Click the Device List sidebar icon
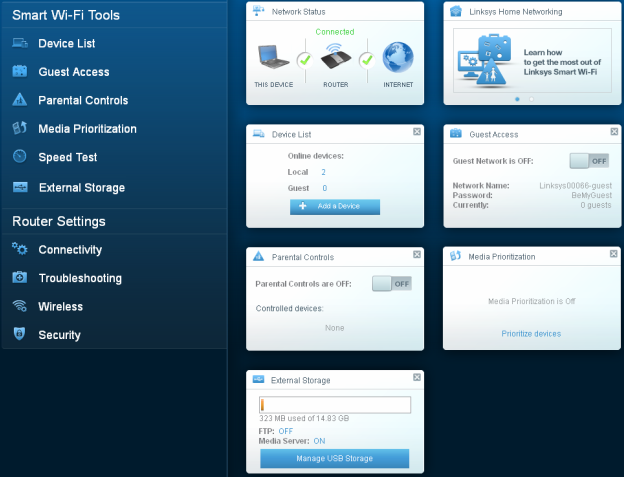Viewport: 625px width, 477px height. tap(20, 43)
